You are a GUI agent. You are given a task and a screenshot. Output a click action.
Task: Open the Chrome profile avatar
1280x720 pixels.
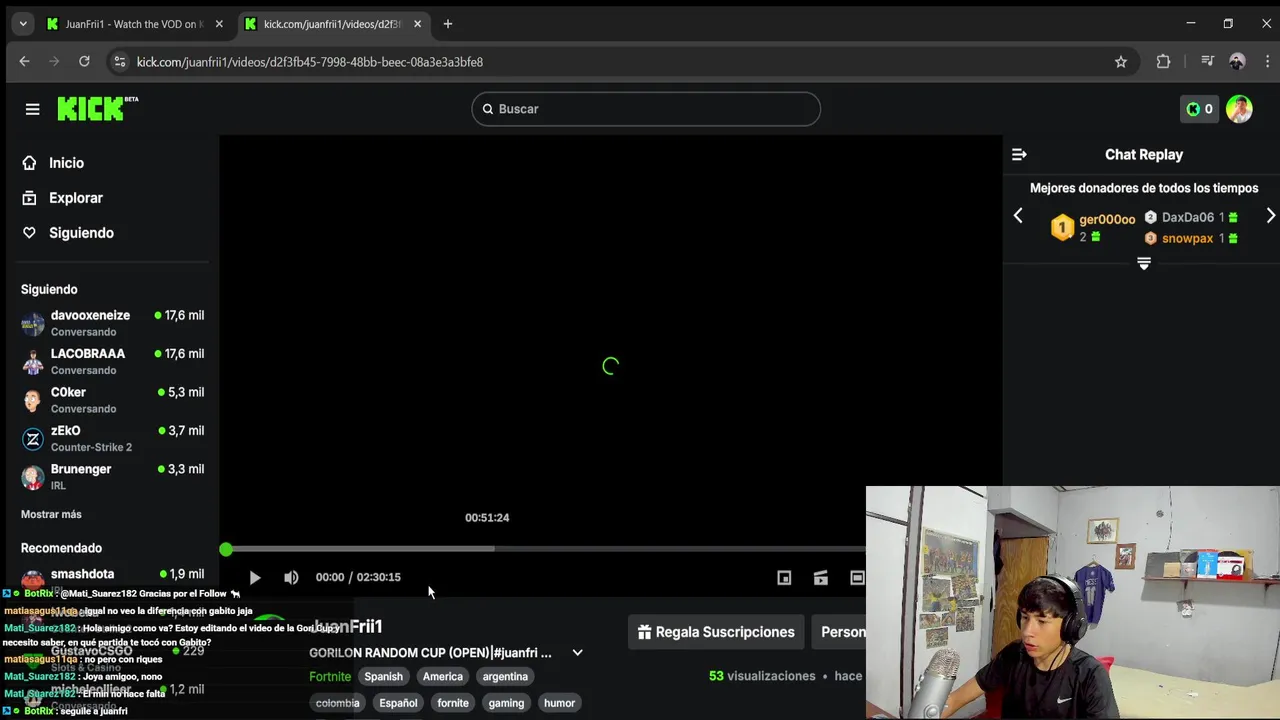[1237, 62]
